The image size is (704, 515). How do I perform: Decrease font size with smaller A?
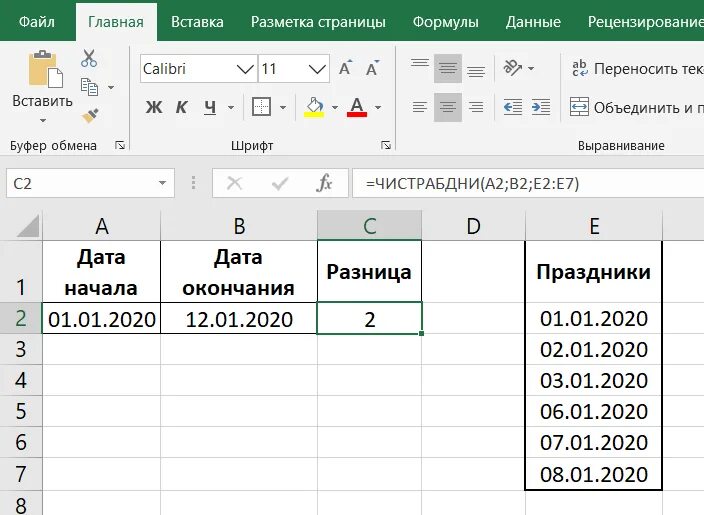(x=372, y=68)
